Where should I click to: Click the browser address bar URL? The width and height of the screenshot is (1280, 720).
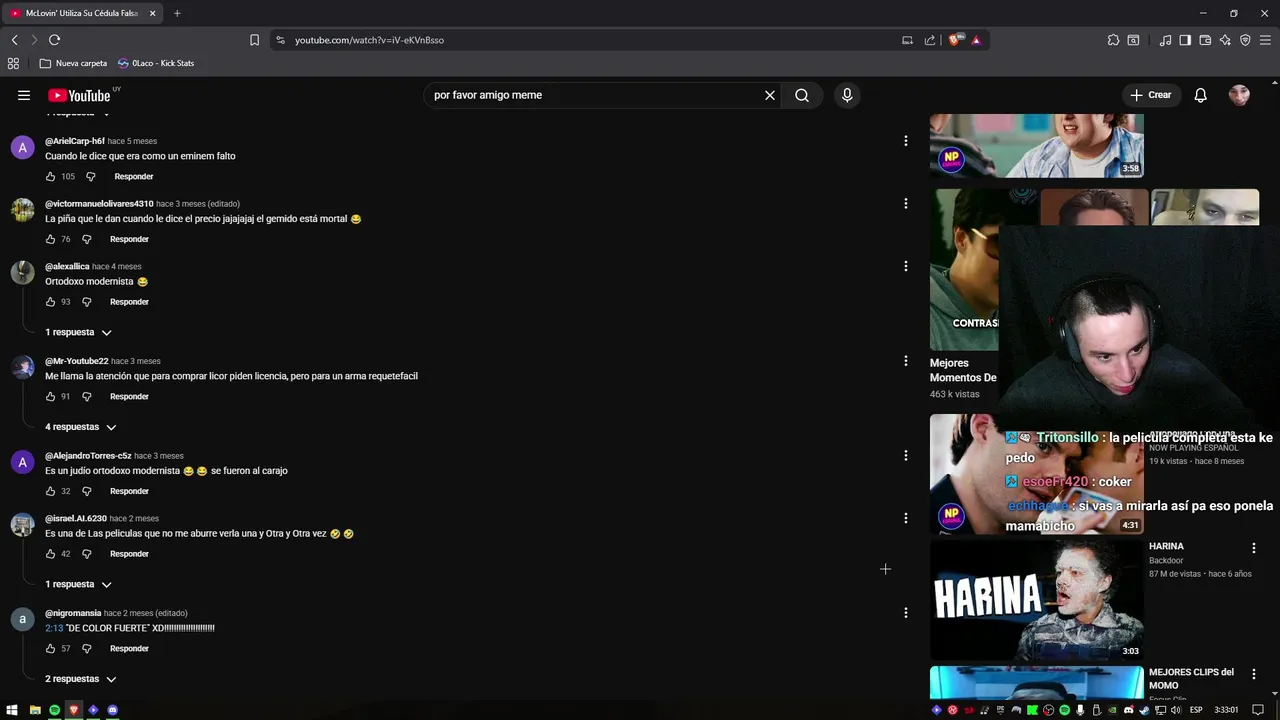click(369, 40)
